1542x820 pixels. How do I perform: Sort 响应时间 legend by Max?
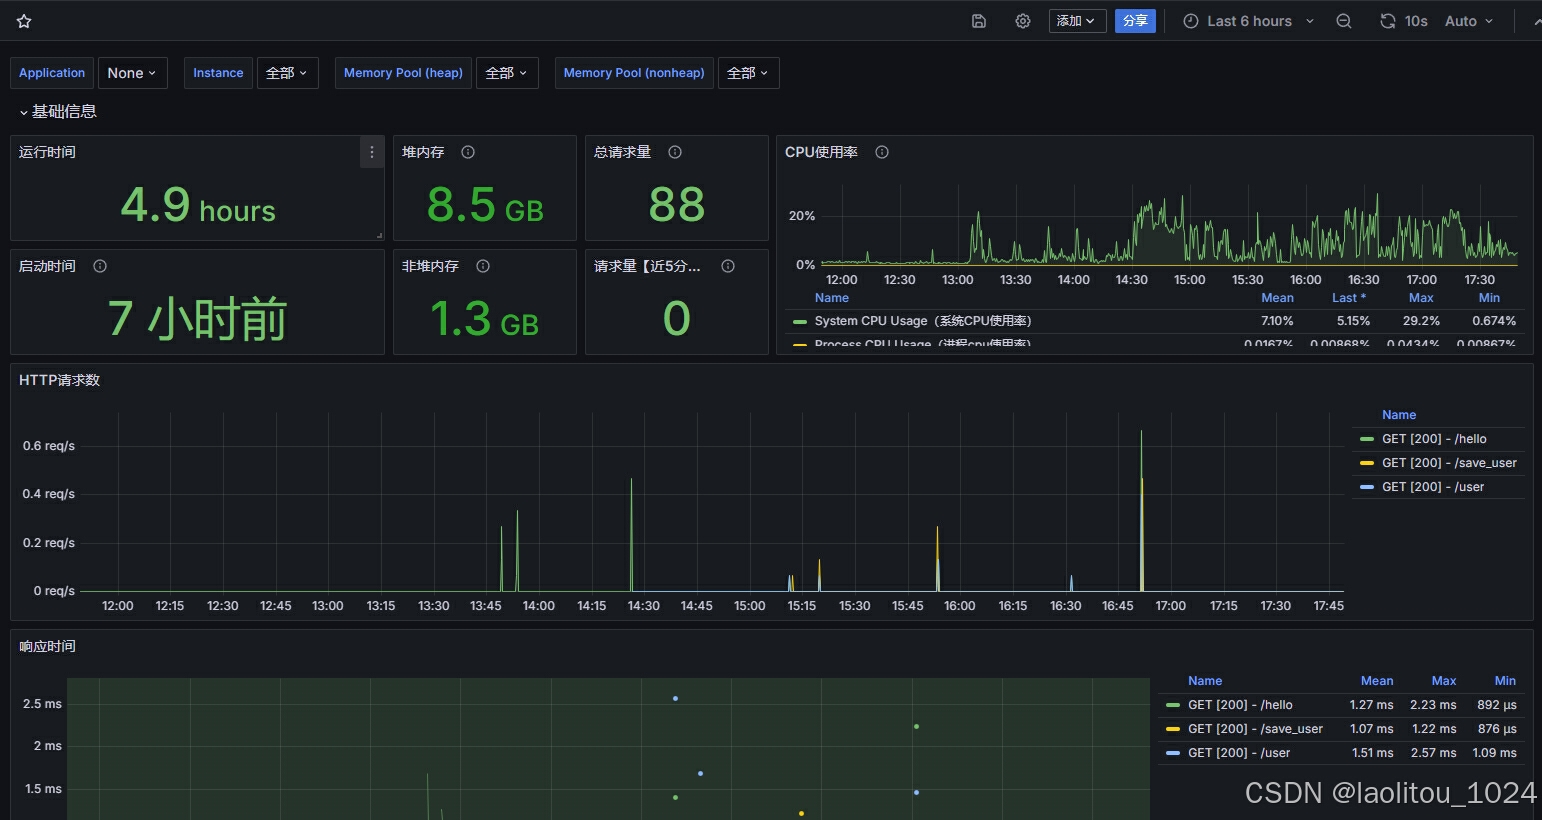pos(1444,681)
